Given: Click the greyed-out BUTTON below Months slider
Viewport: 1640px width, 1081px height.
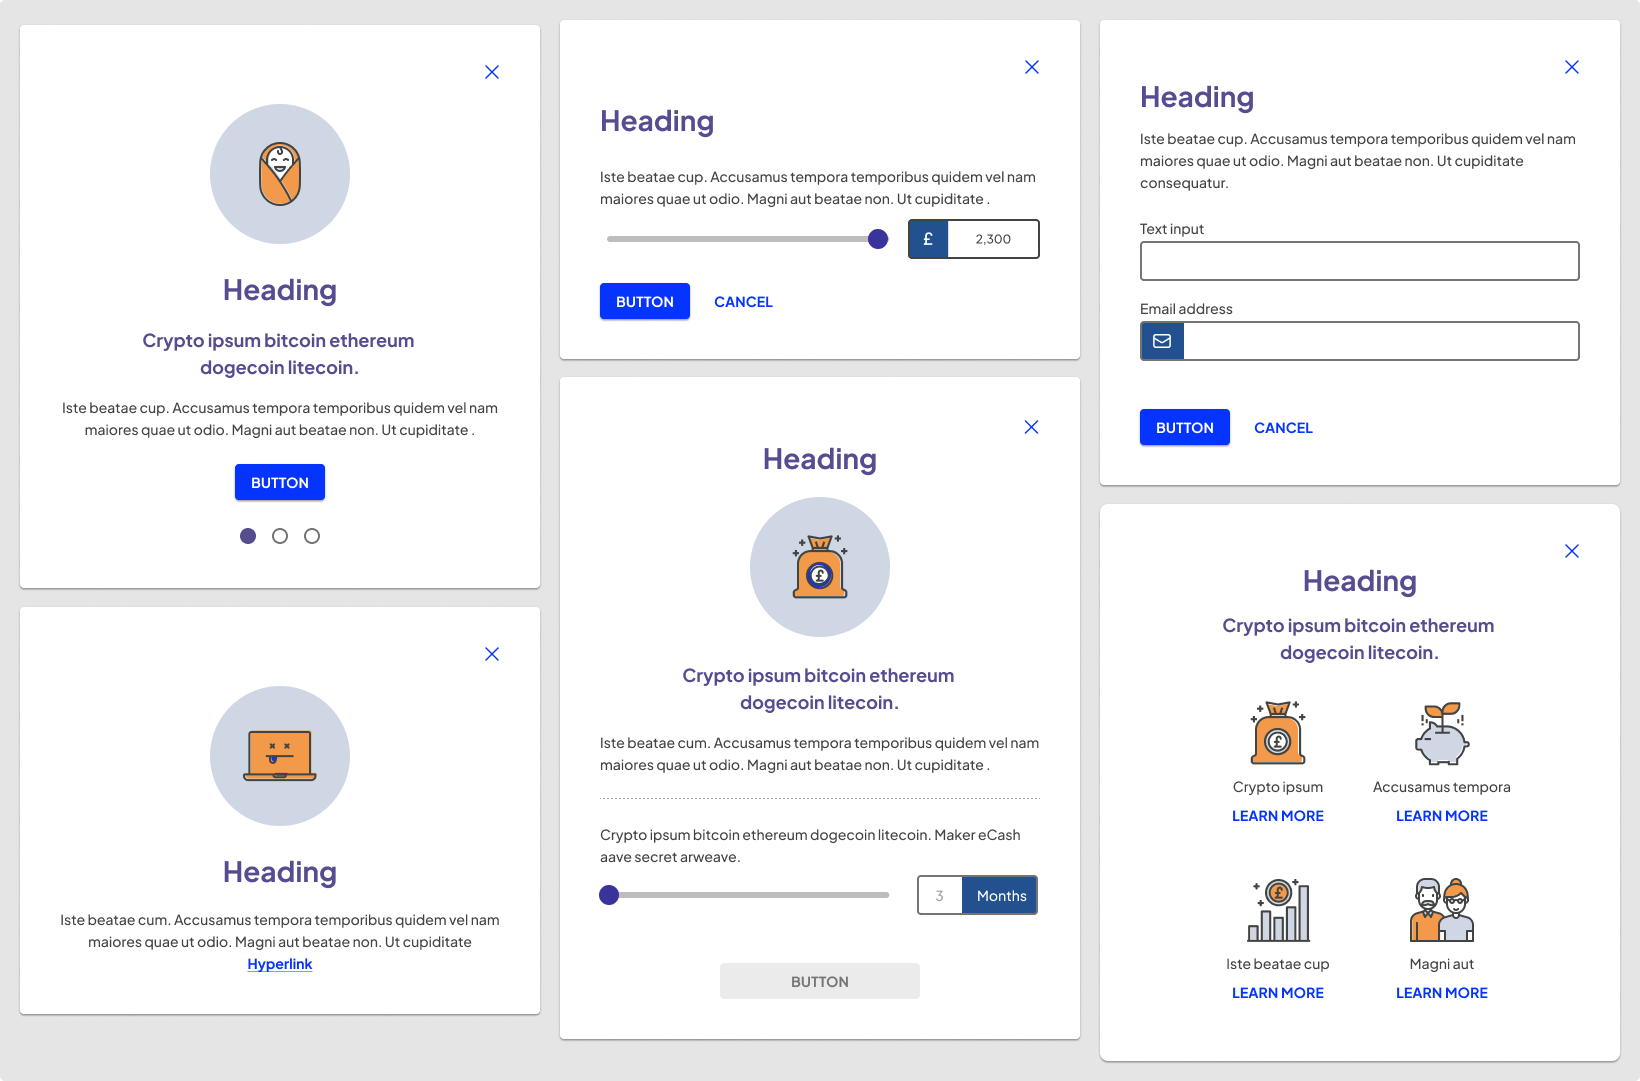Looking at the screenshot, I should pyautogui.click(x=820, y=981).
